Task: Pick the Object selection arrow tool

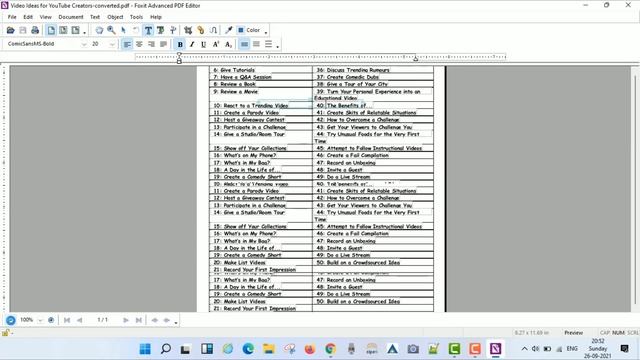Action: click(123, 30)
